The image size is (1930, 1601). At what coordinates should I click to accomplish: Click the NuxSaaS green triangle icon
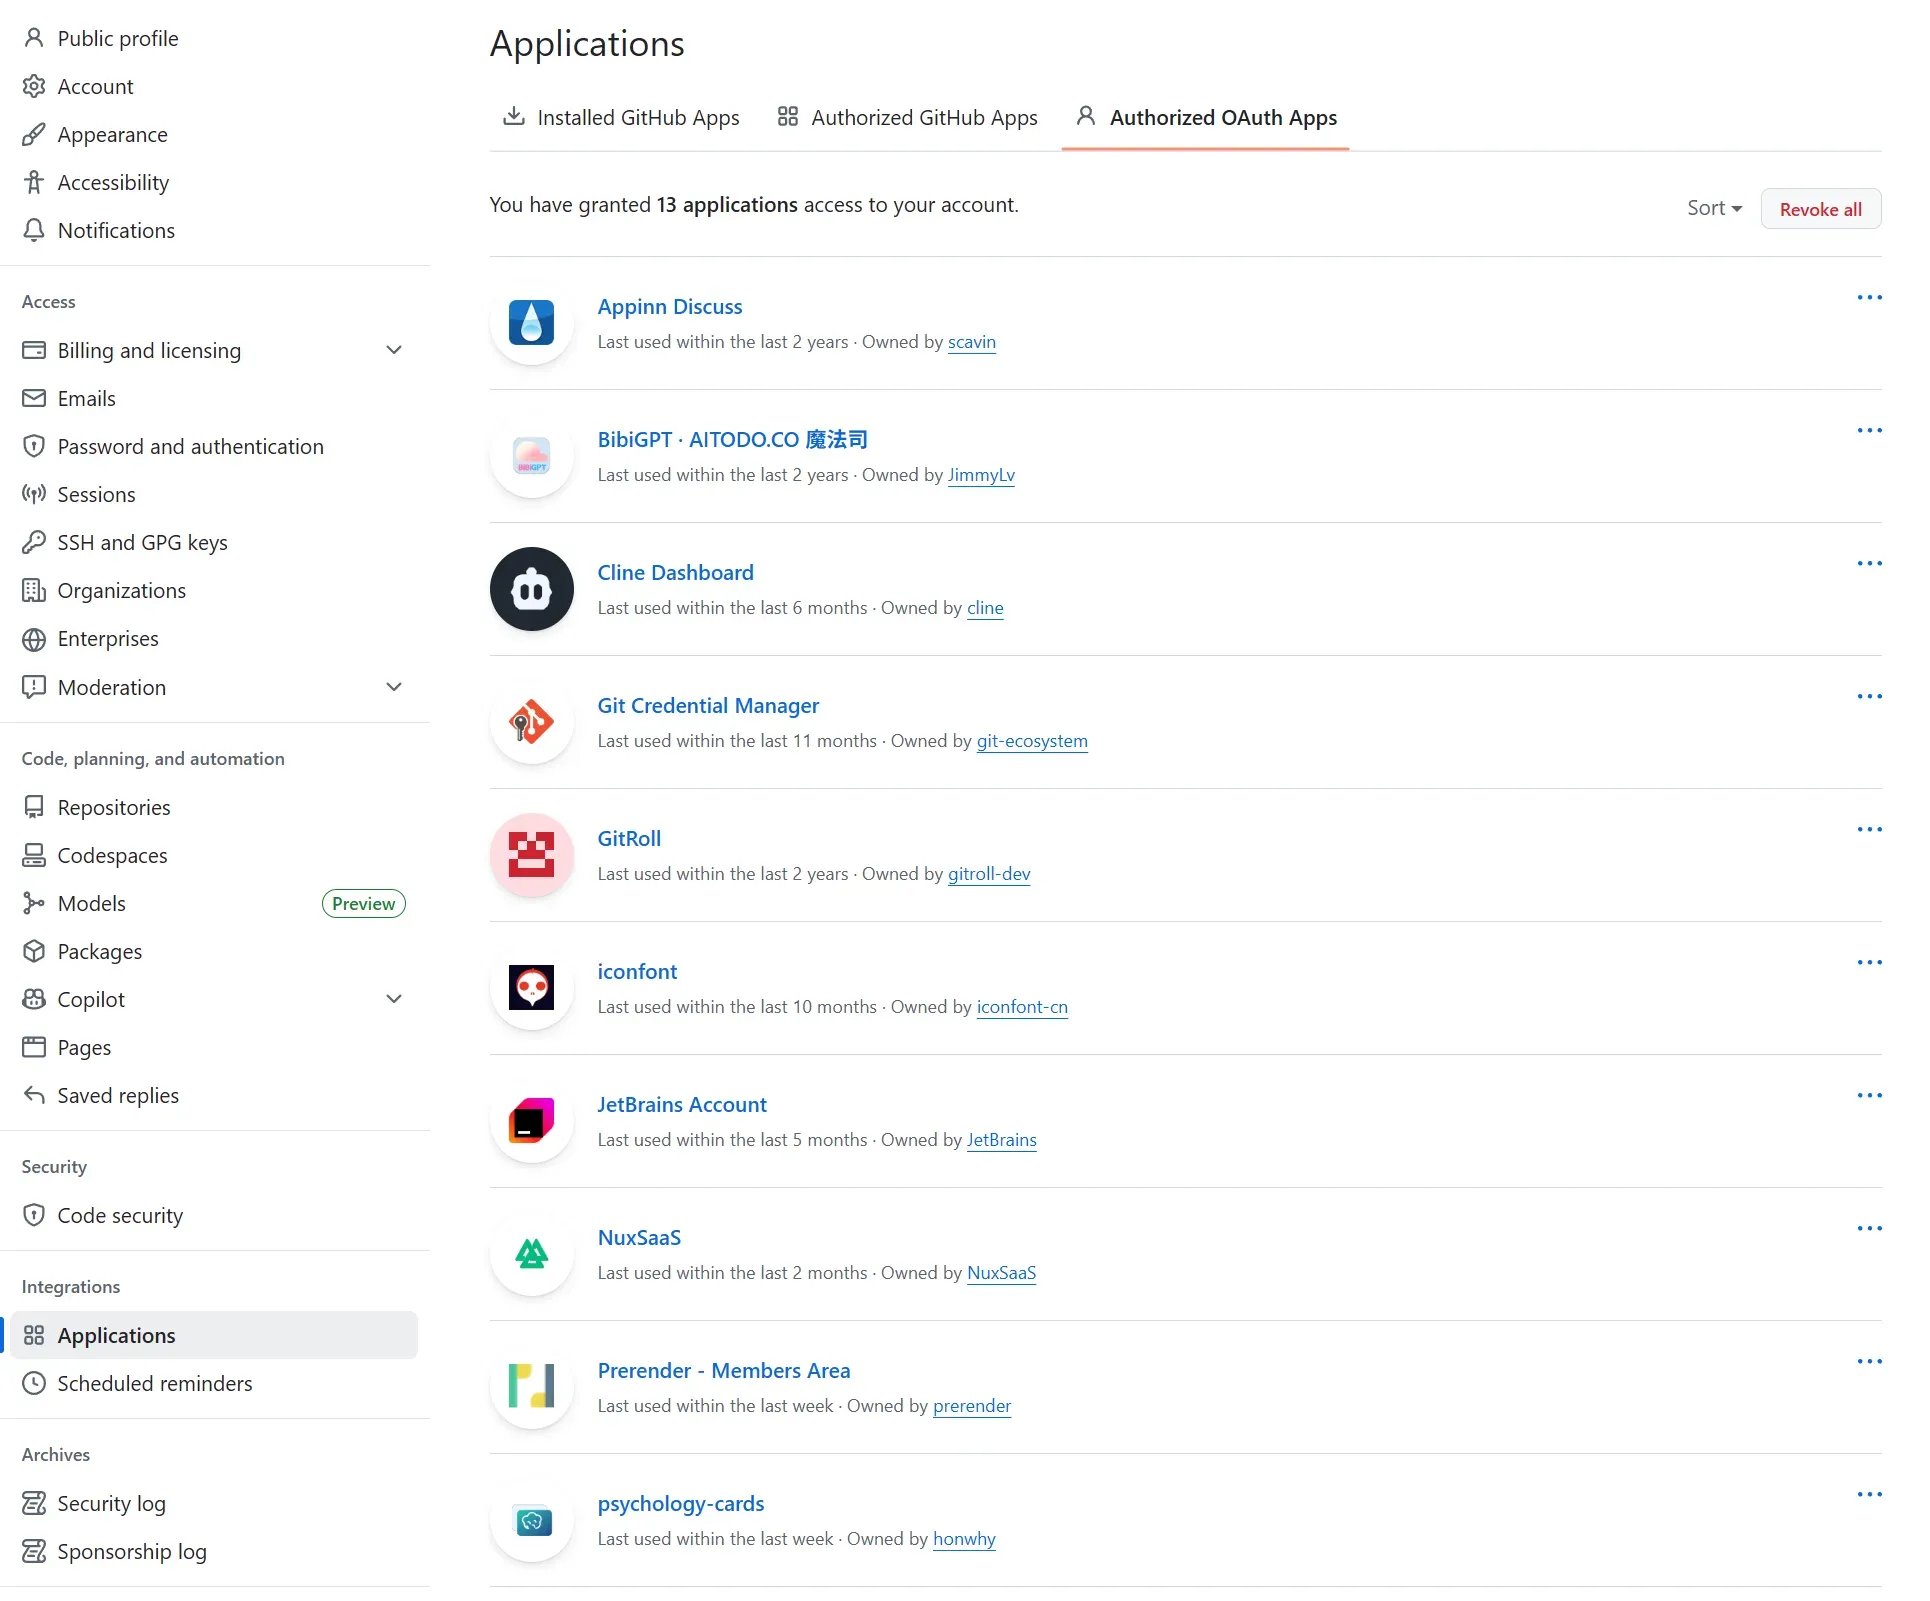[x=531, y=1254]
